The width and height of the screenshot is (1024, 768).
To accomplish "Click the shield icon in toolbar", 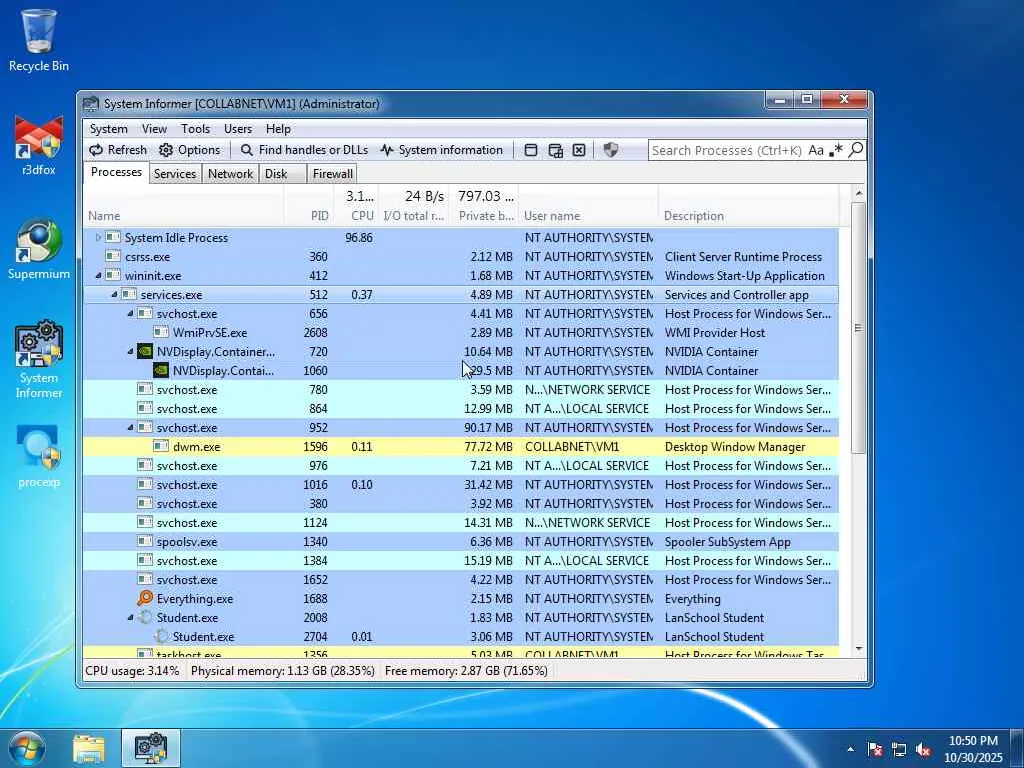I will click(x=611, y=150).
